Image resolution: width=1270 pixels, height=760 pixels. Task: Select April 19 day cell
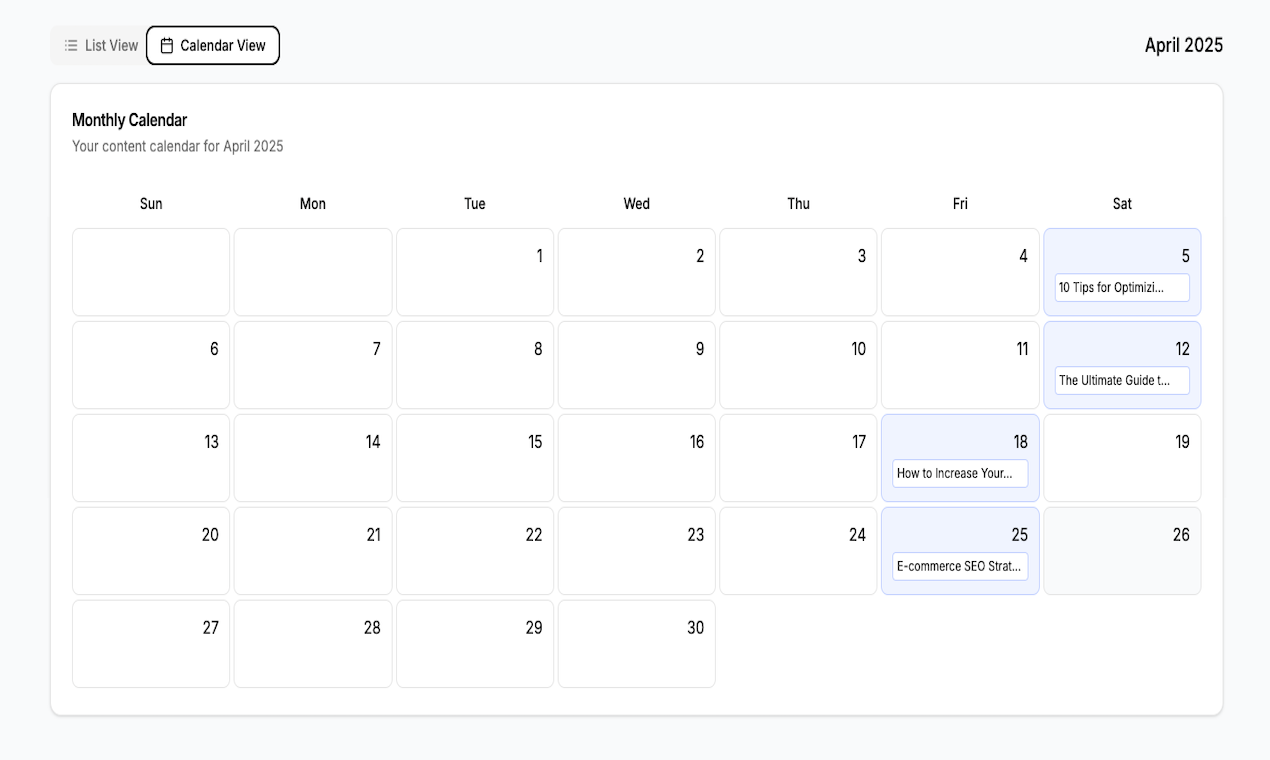(1122, 458)
